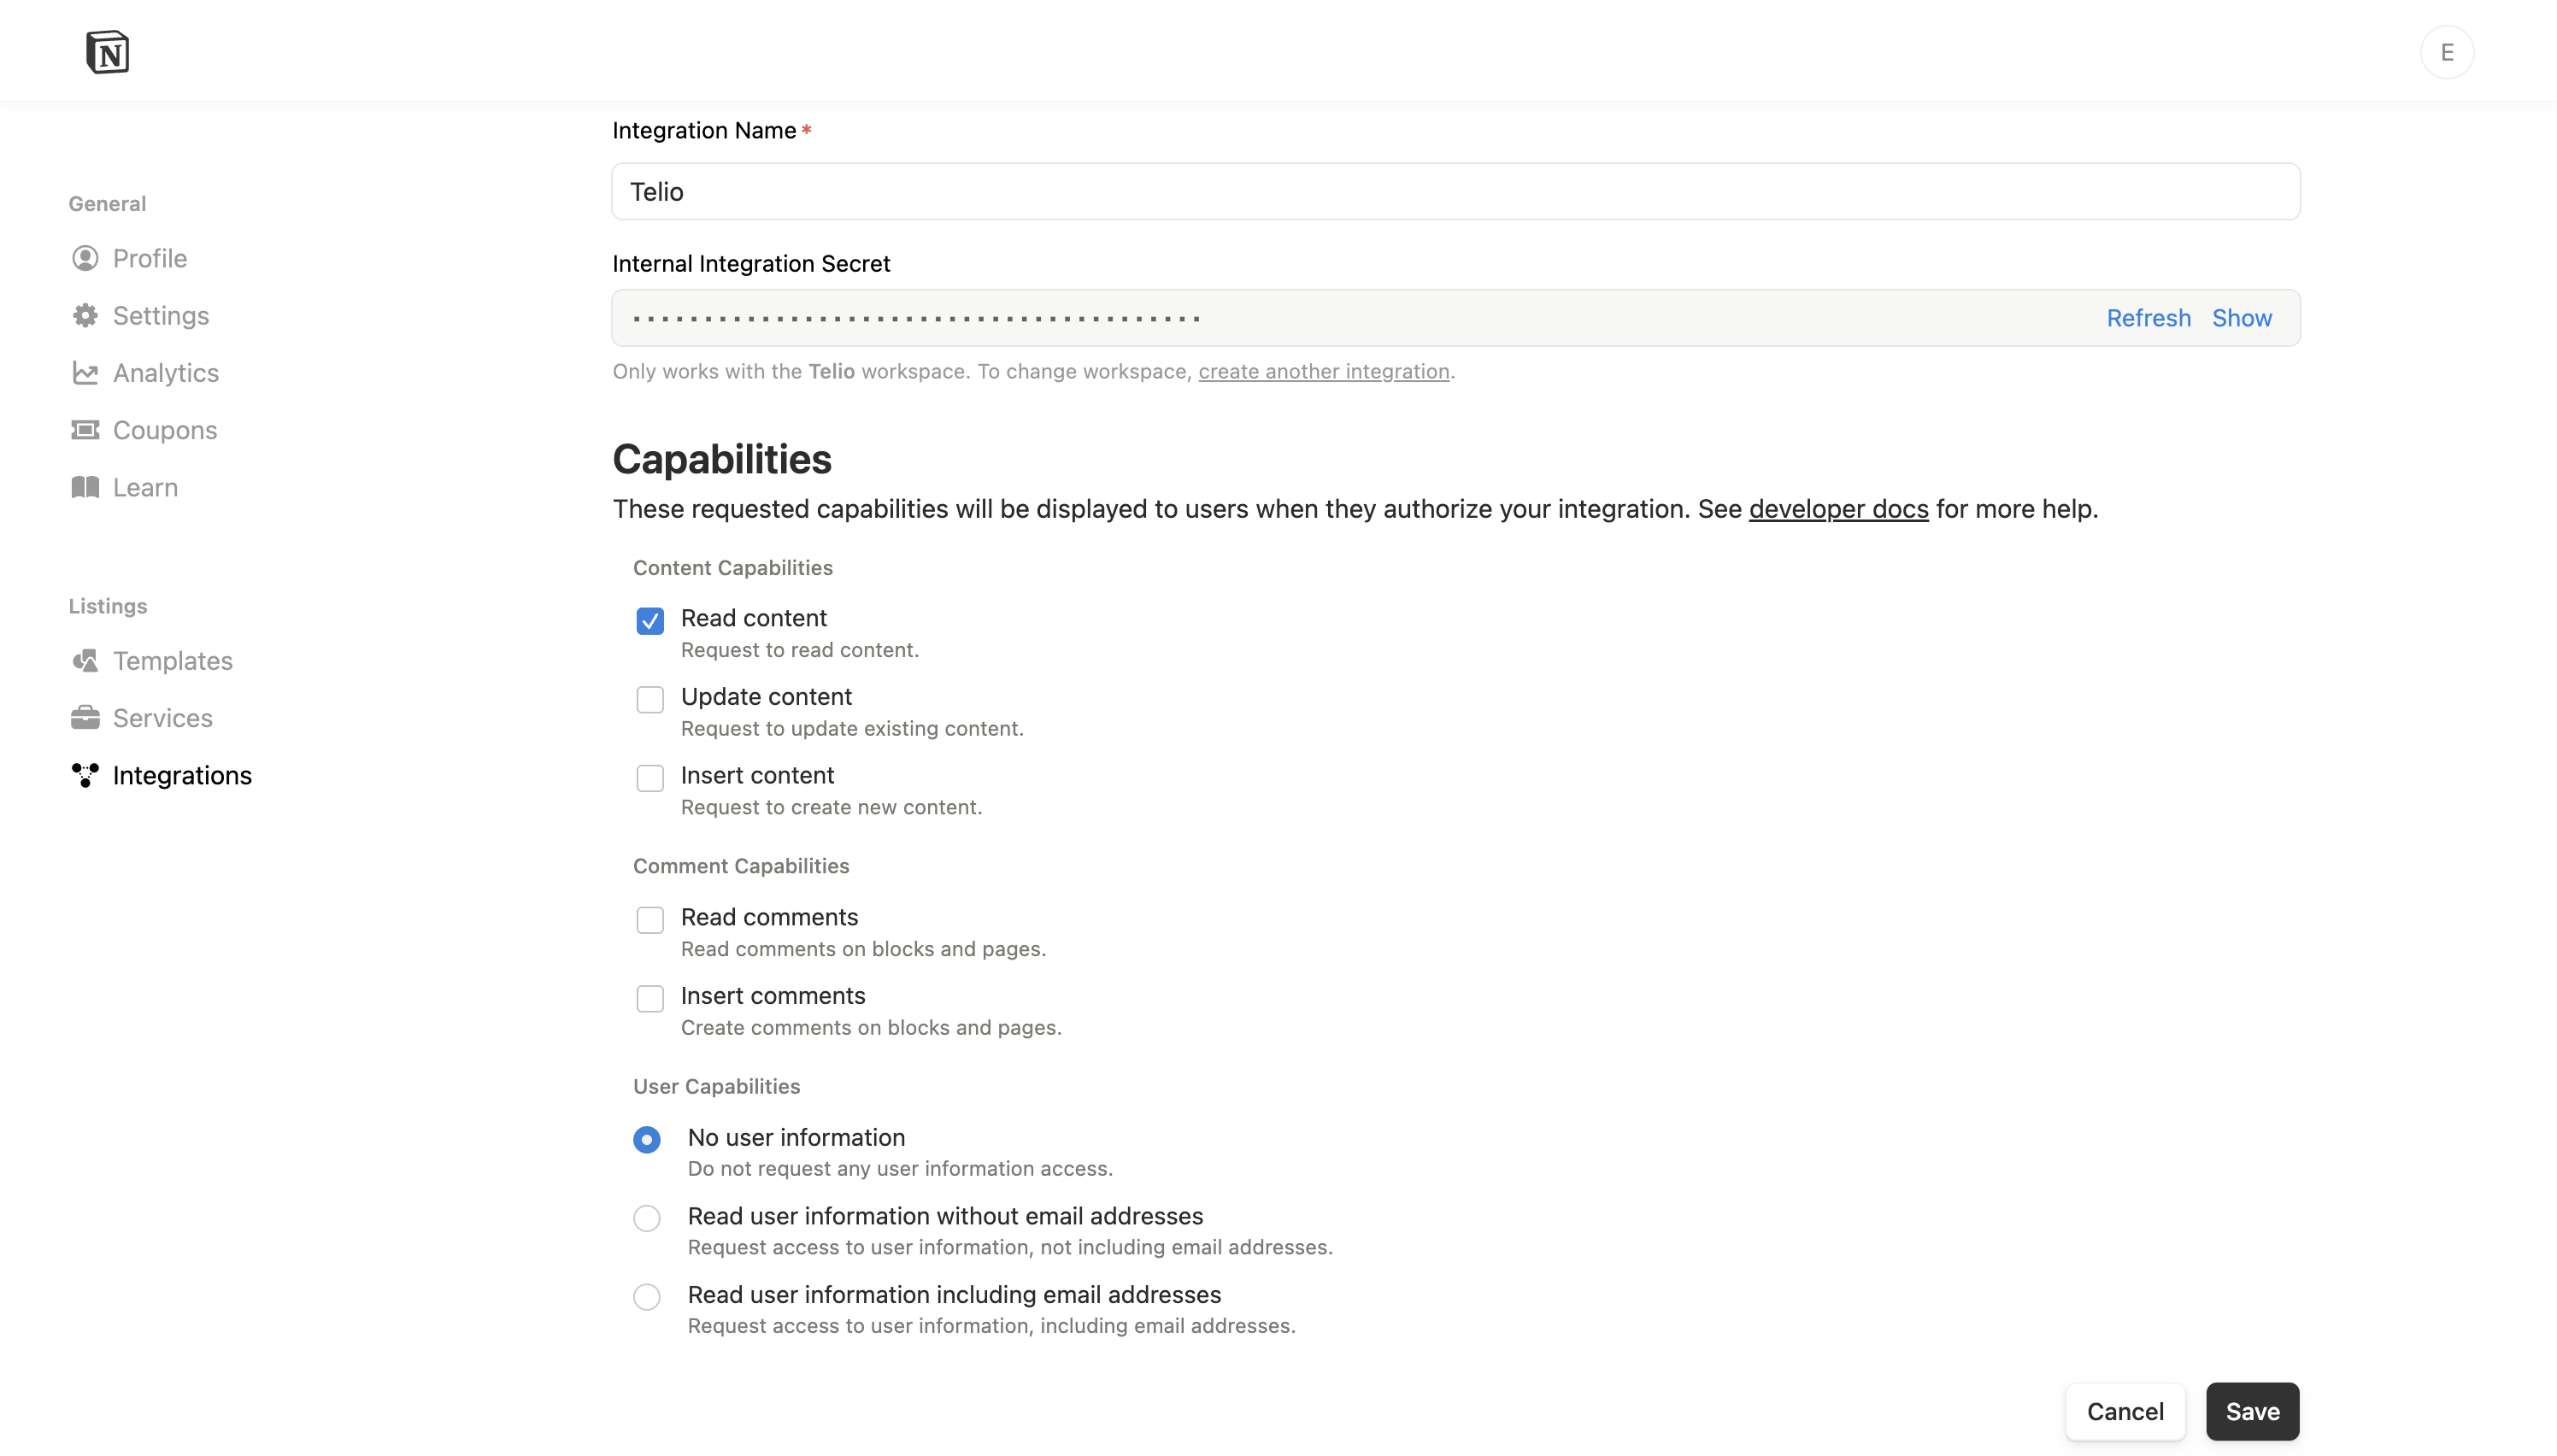Image resolution: width=2557 pixels, height=1456 pixels.
Task: Open the Profile sidebar icon
Action: click(x=85, y=258)
